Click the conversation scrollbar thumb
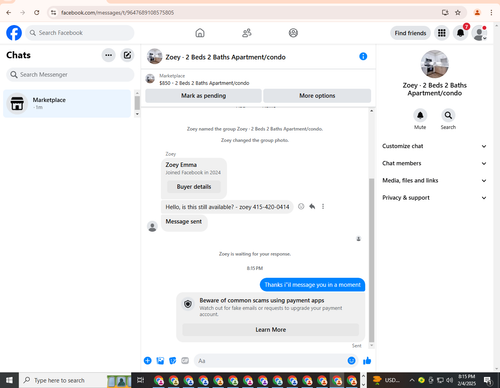The height and width of the screenshot is (388, 500). pyautogui.click(x=371, y=260)
